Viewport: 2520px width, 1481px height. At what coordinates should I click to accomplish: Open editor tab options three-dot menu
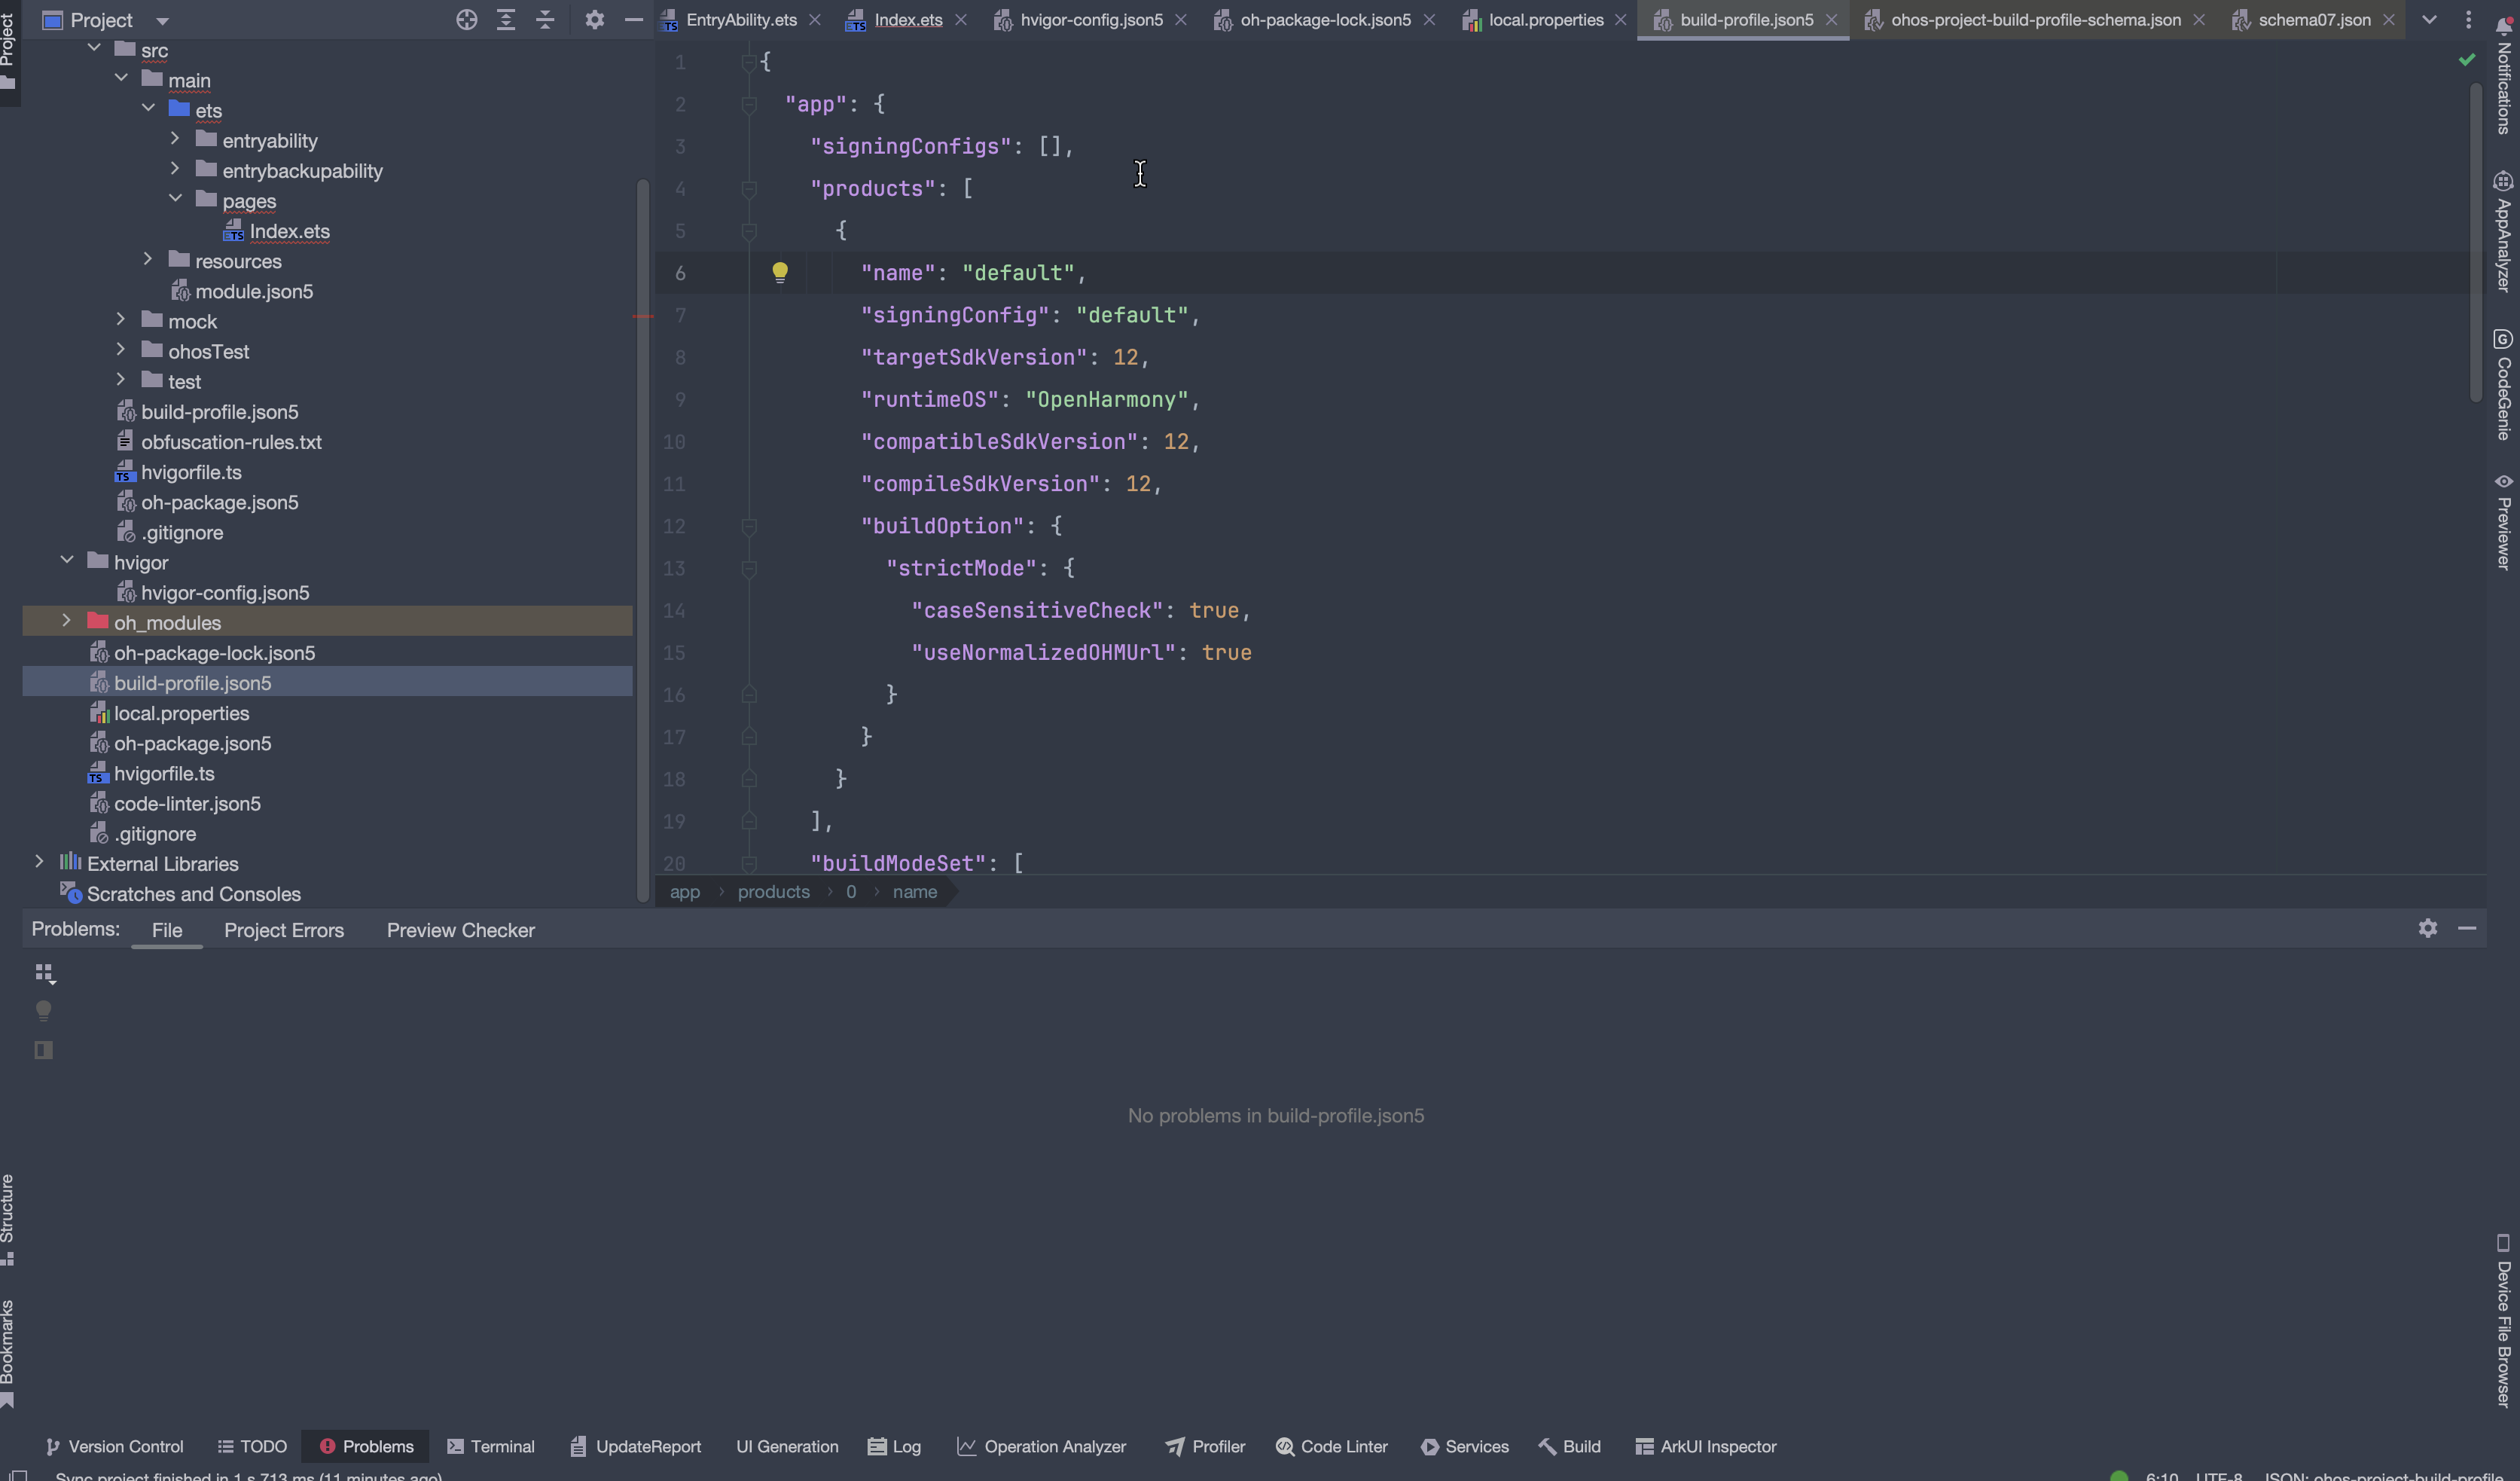tap(2468, 20)
